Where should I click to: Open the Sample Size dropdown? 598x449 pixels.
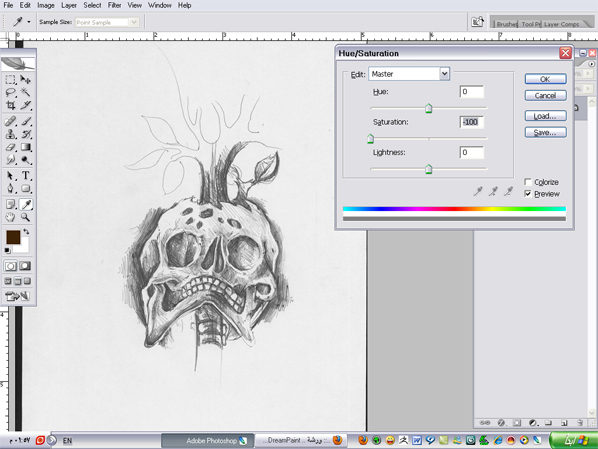134,23
